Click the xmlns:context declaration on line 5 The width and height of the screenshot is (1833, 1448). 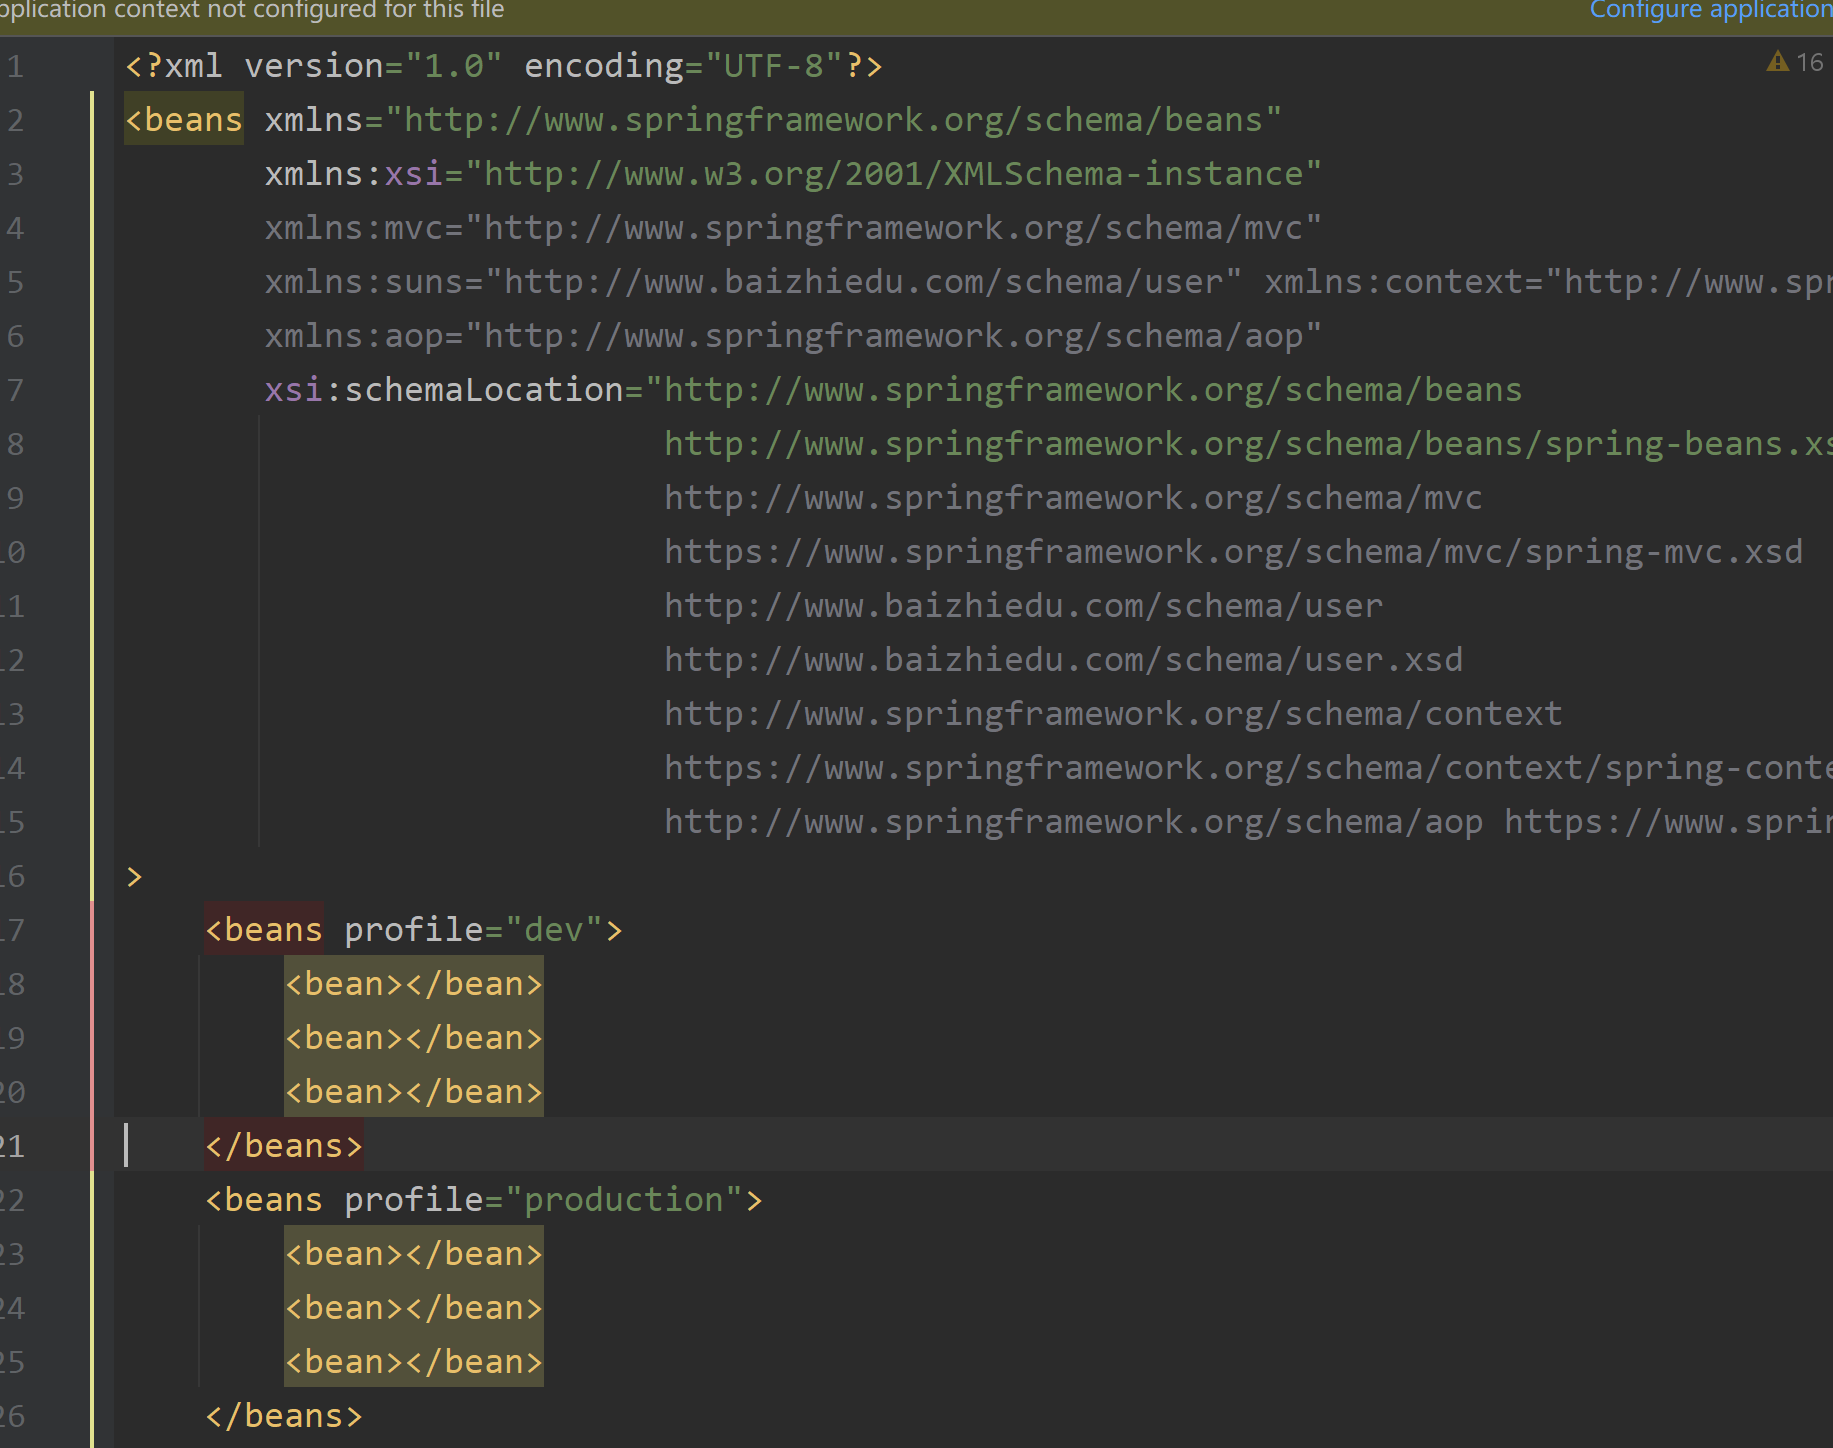click(1549, 282)
